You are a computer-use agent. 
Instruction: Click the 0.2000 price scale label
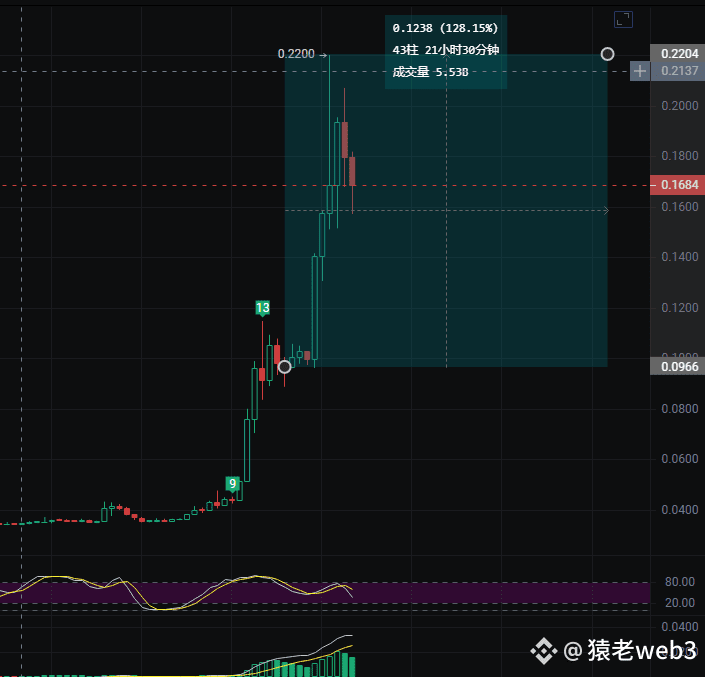680,106
